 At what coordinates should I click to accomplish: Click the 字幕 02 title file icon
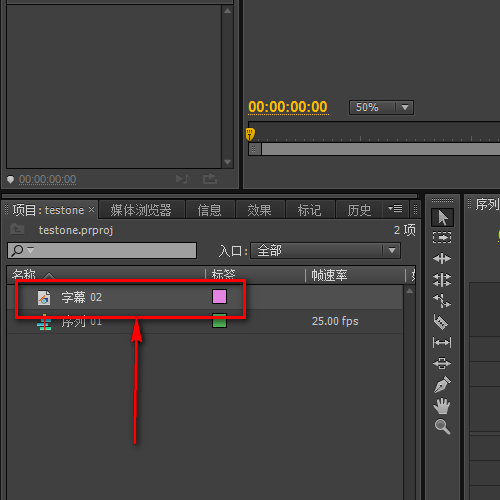pyautogui.click(x=44, y=298)
